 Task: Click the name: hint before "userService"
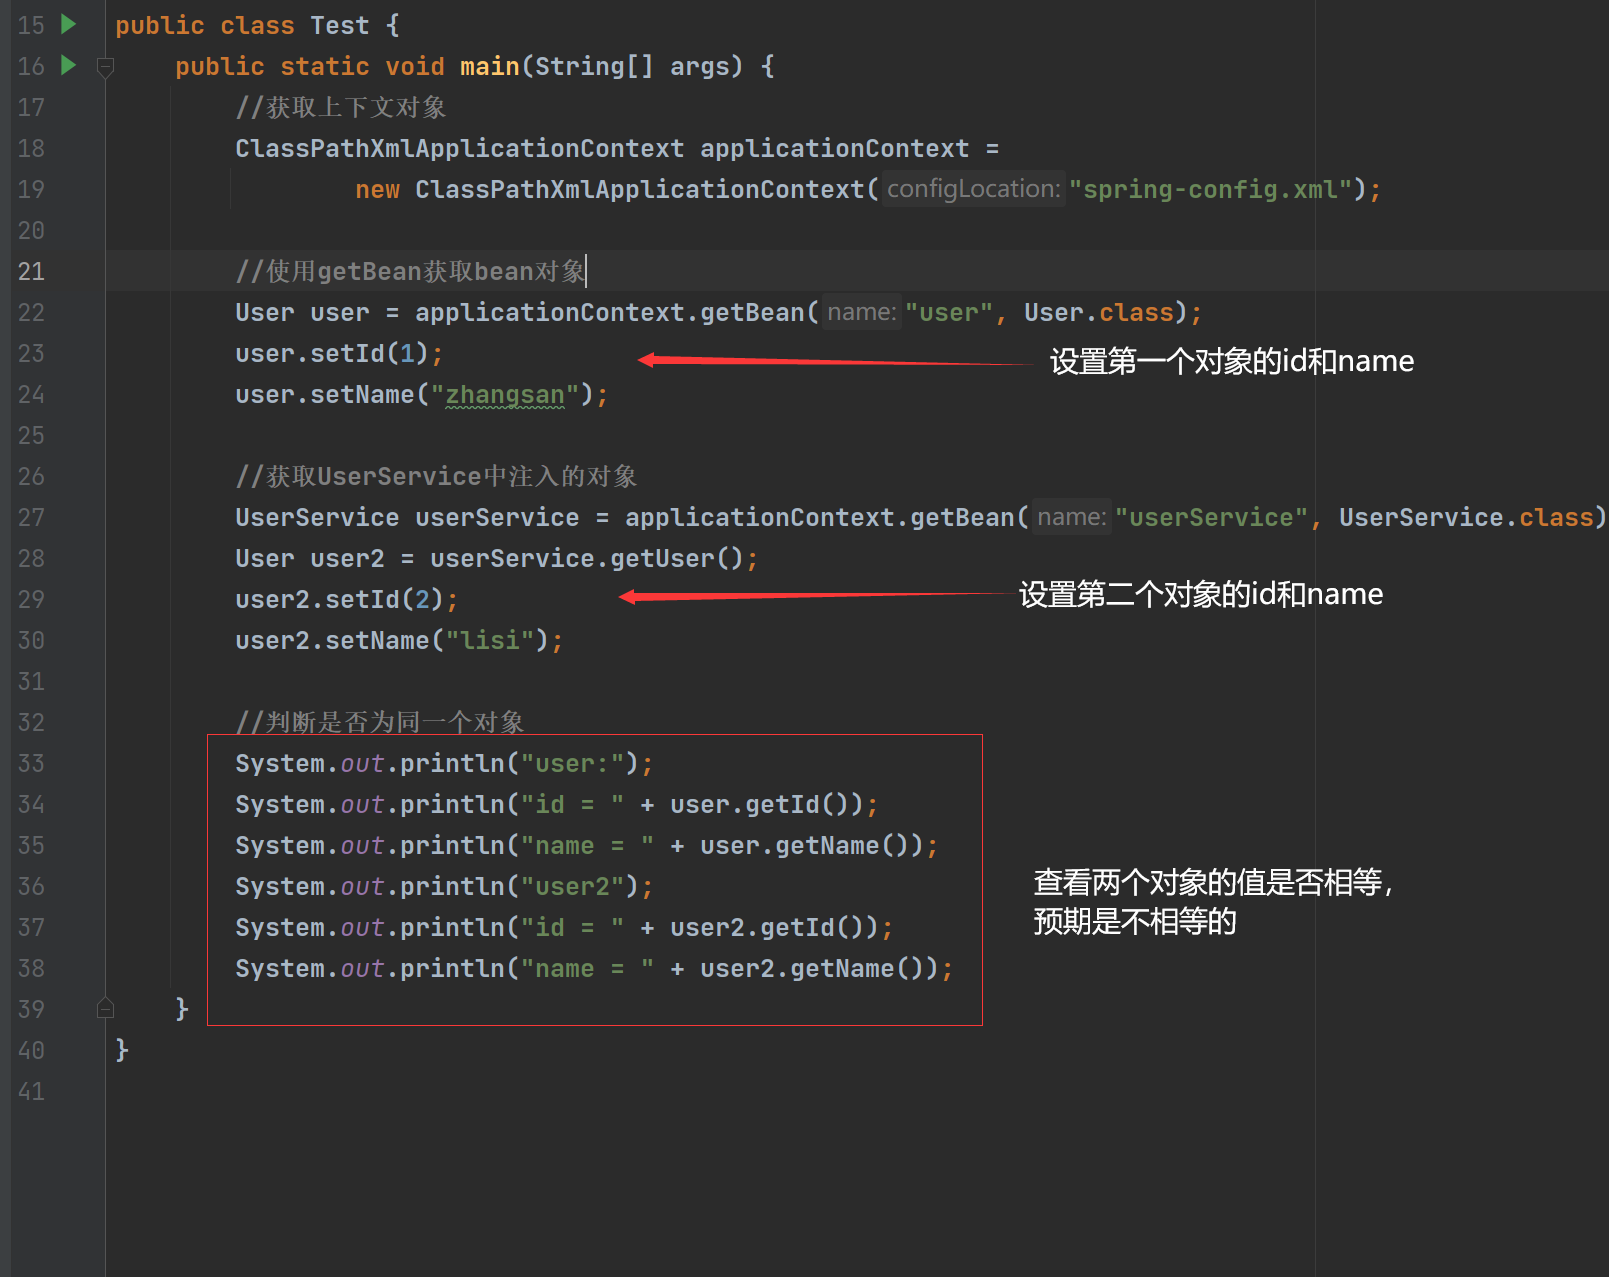[1071, 517]
